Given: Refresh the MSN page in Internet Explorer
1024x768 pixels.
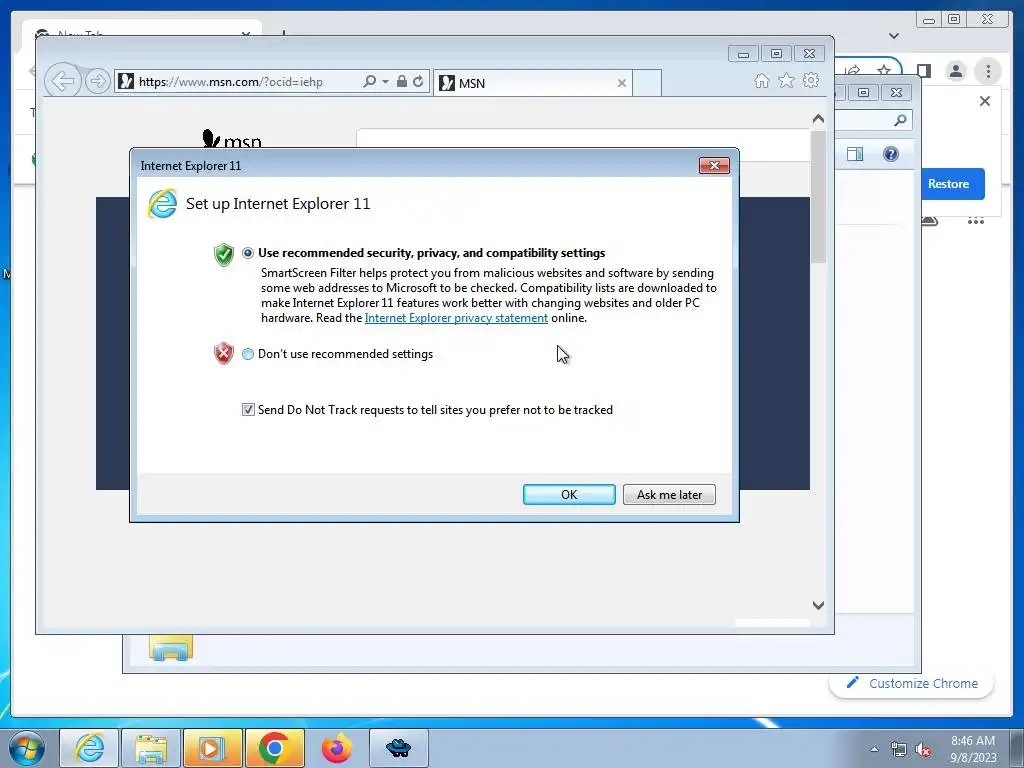Looking at the screenshot, I should (x=418, y=82).
